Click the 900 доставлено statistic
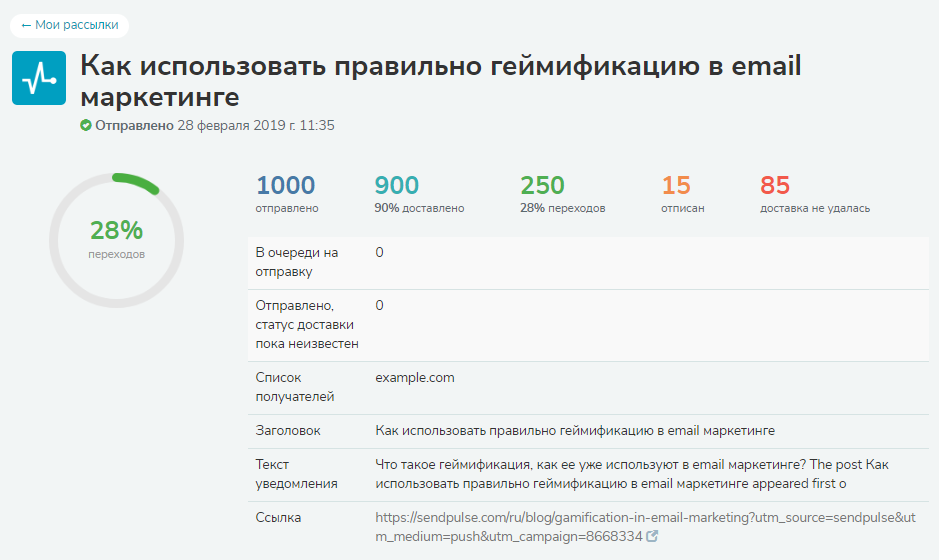939x560 pixels. pyautogui.click(x=419, y=193)
